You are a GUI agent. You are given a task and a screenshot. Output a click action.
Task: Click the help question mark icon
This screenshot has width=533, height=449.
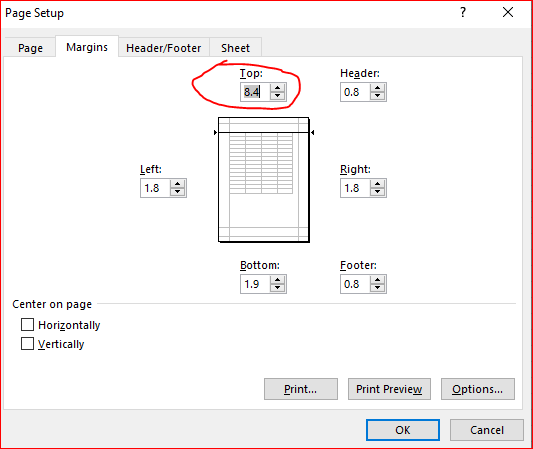pos(463,13)
